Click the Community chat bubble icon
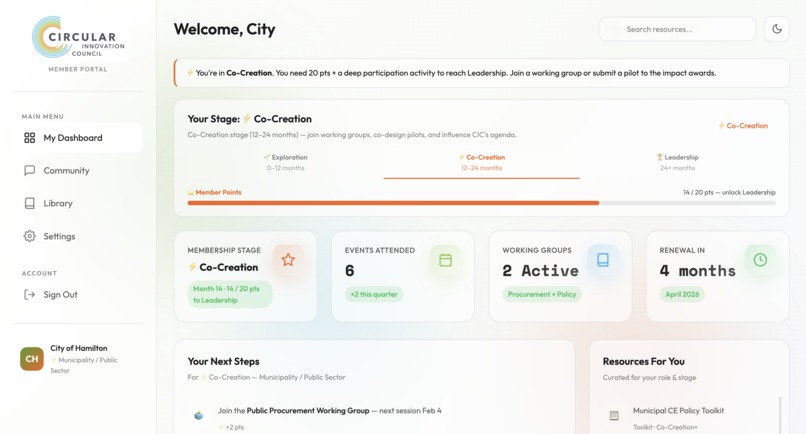Image resolution: width=806 pixels, height=434 pixels. [x=30, y=170]
